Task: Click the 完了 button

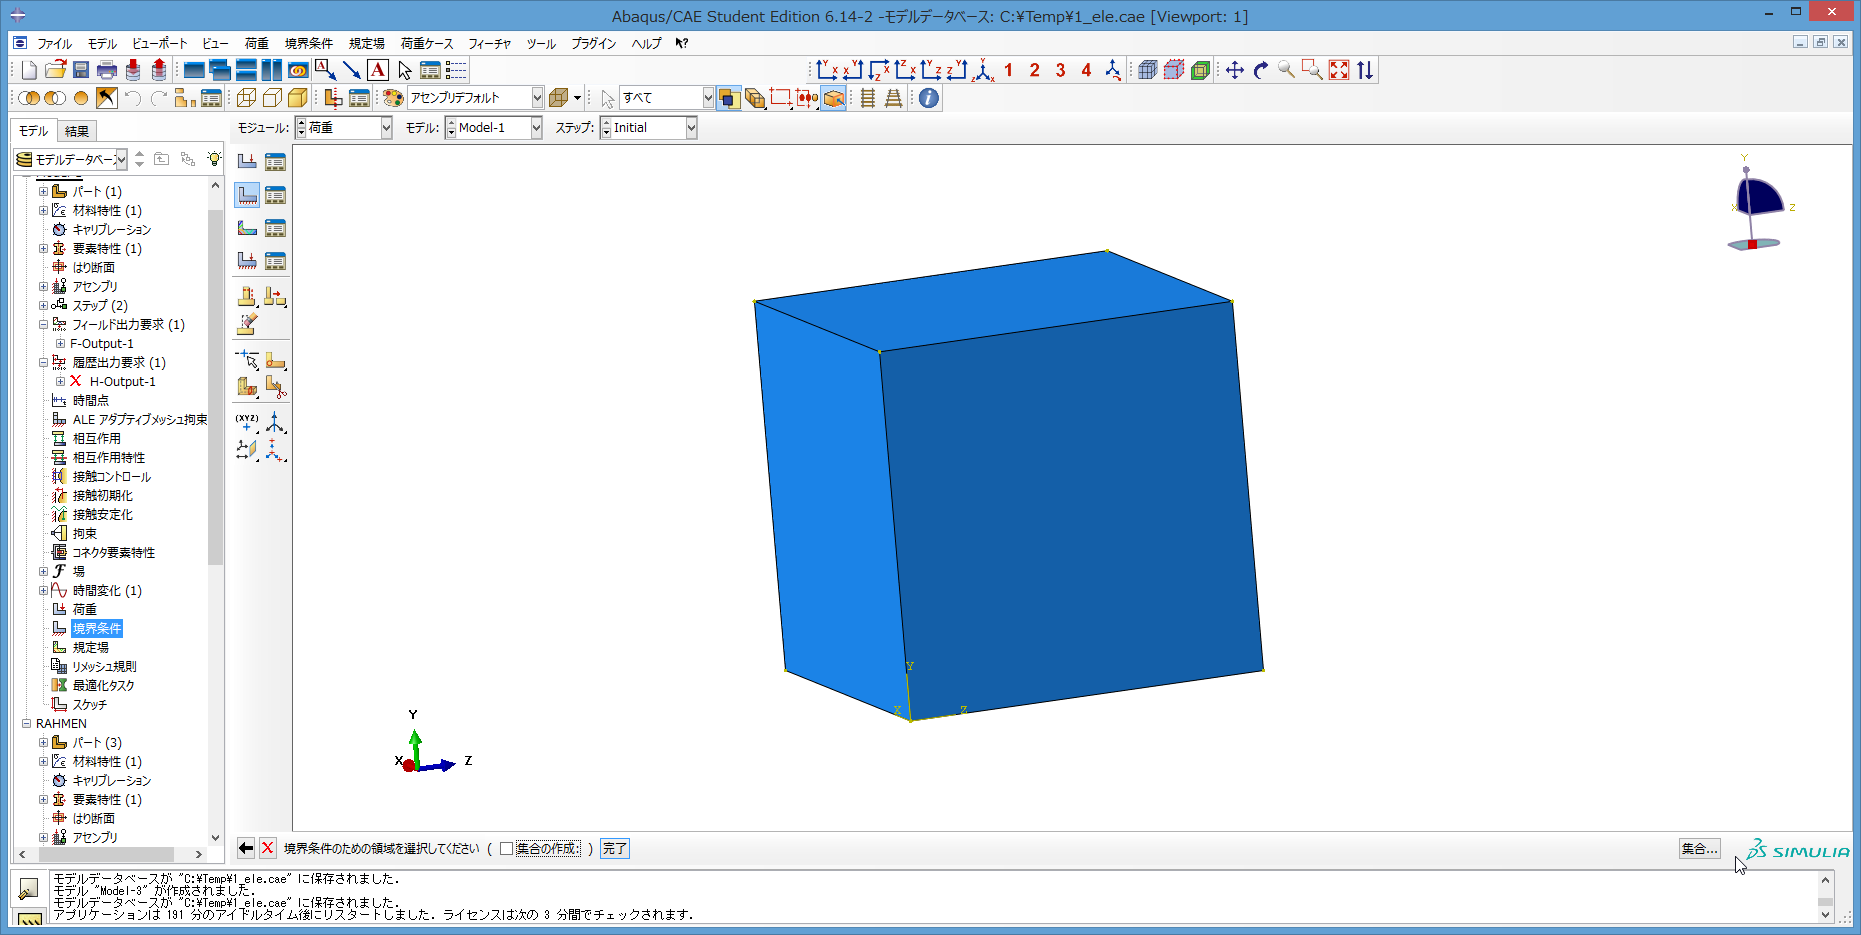Action: click(x=615, y=849)
